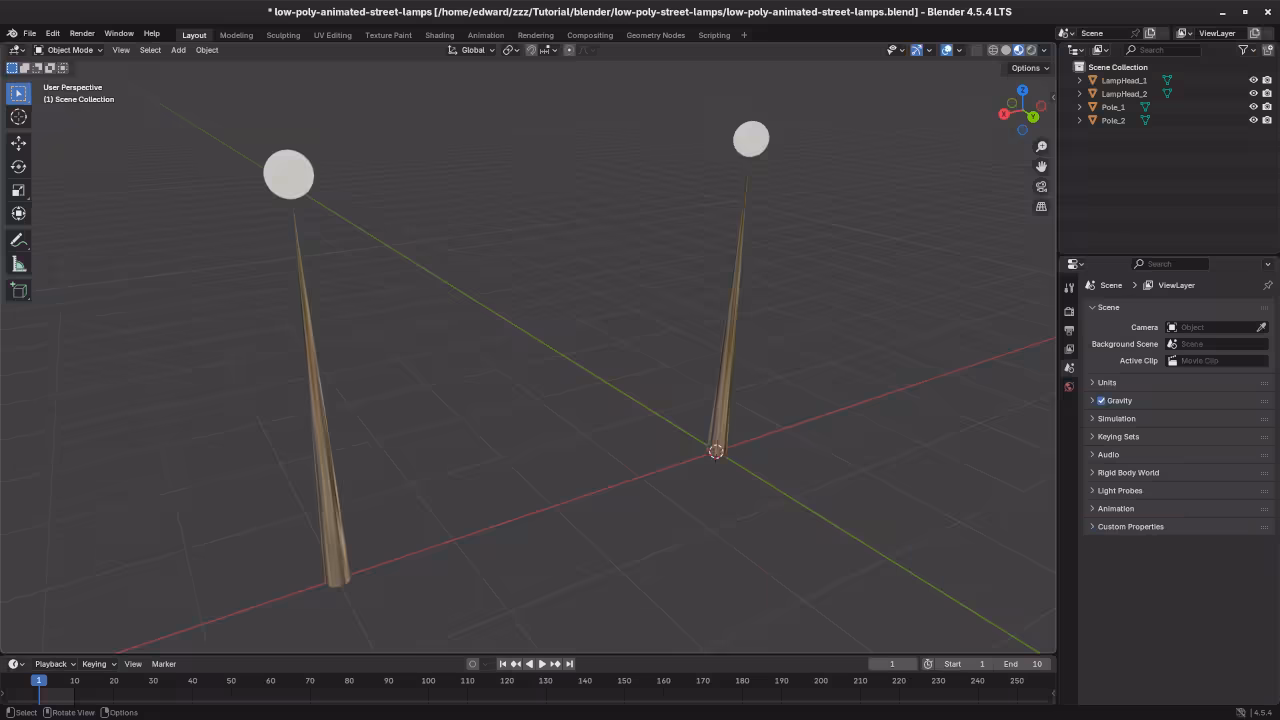Select the Move tool in the viewport toolbar
1280x720 pixels.
click(18, 142)
